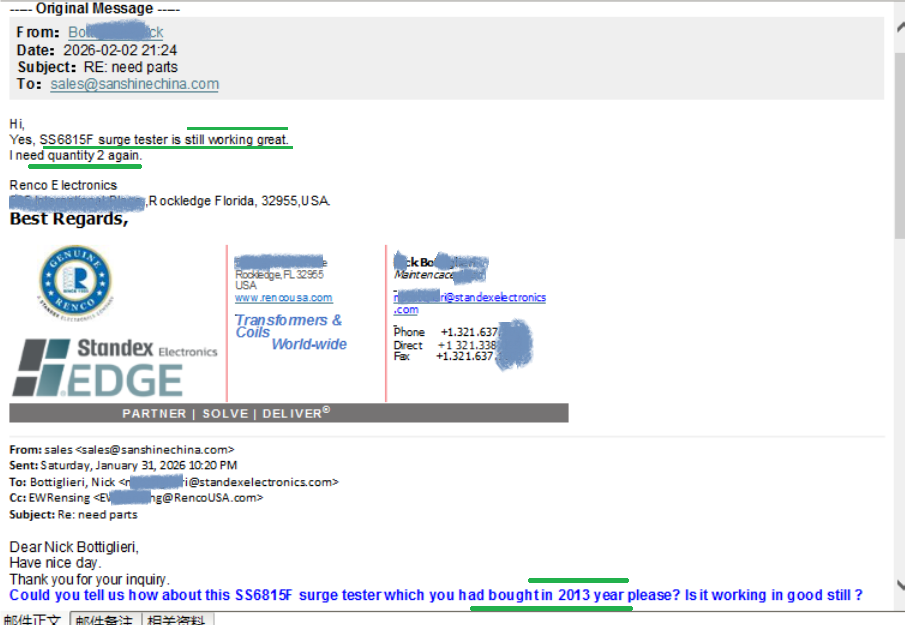Click the blue question about SS6815F surge tester
The image size is (905, 625).
click(x=435, y=596)
